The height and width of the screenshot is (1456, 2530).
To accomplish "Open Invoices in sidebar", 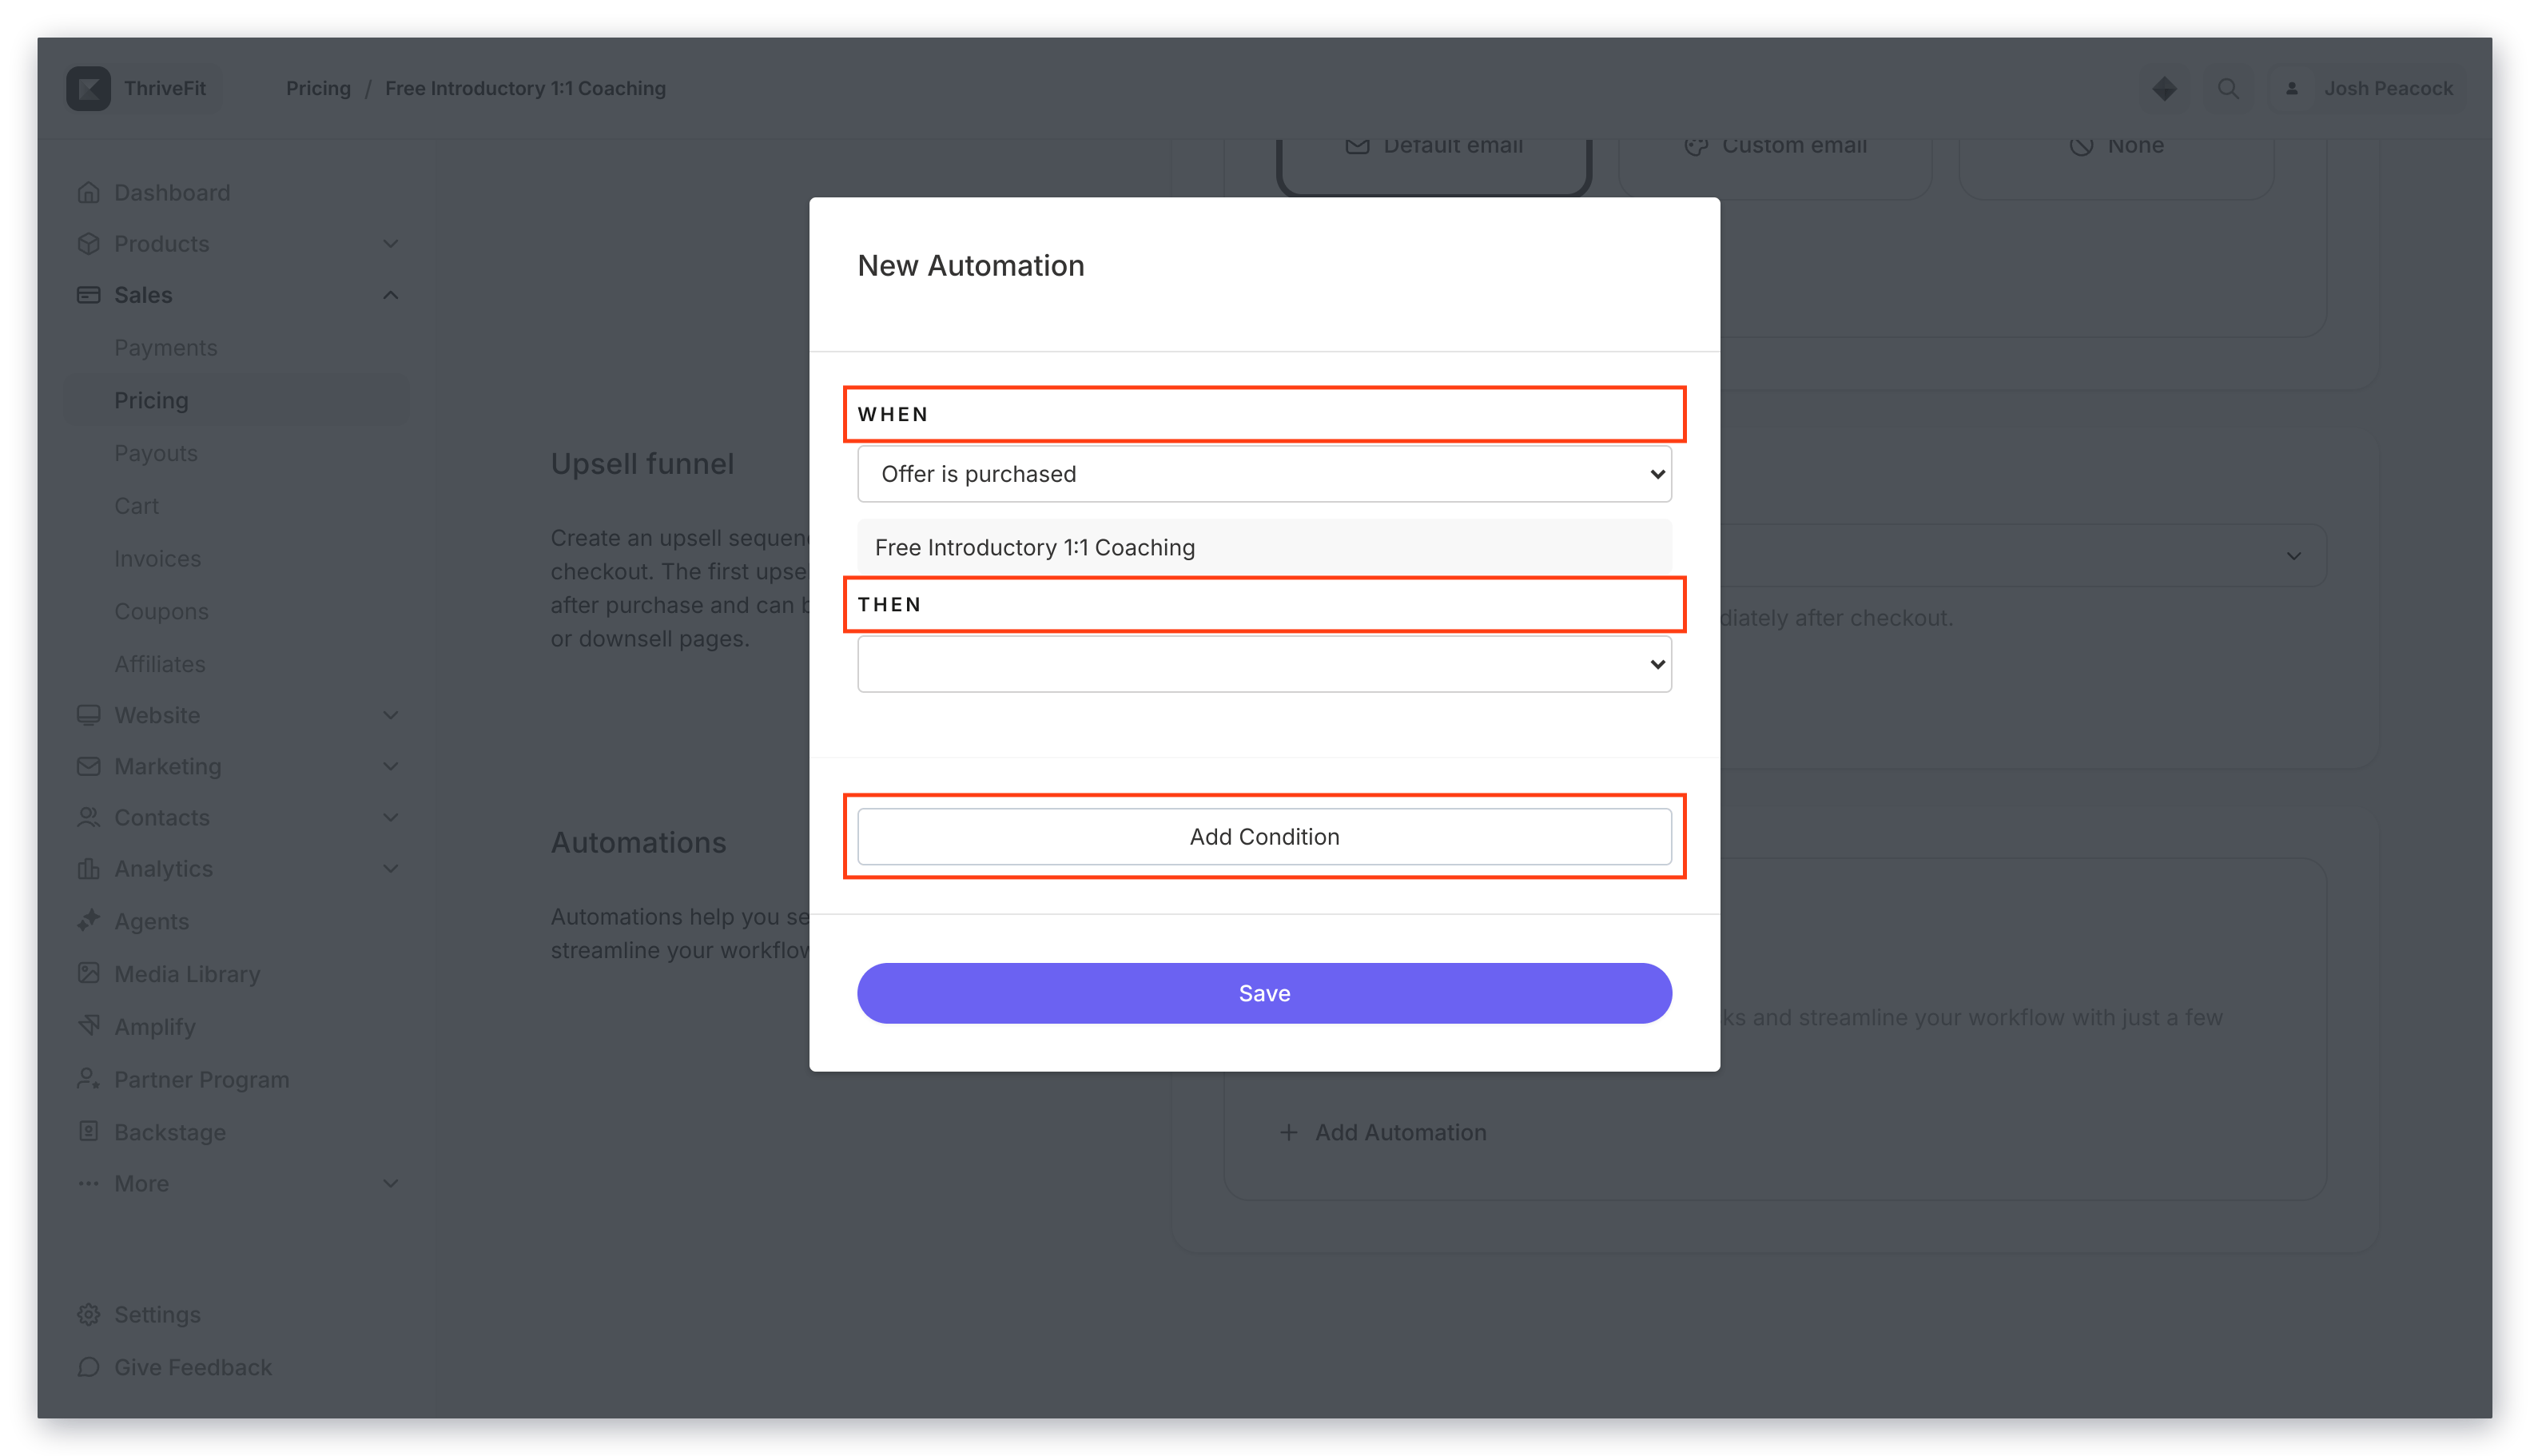I will (157, 558).
